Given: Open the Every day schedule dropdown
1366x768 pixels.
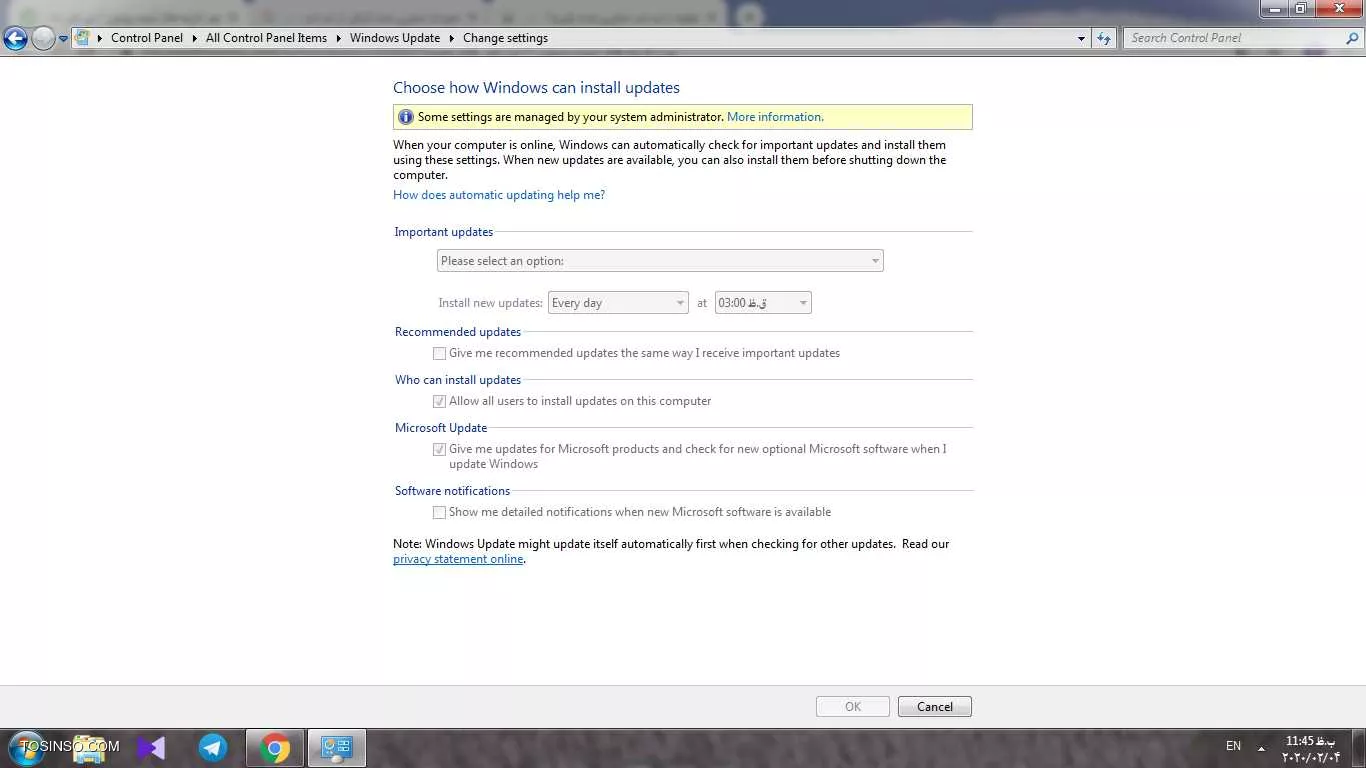Looking at the screenshot, I should tap(618, 303).
